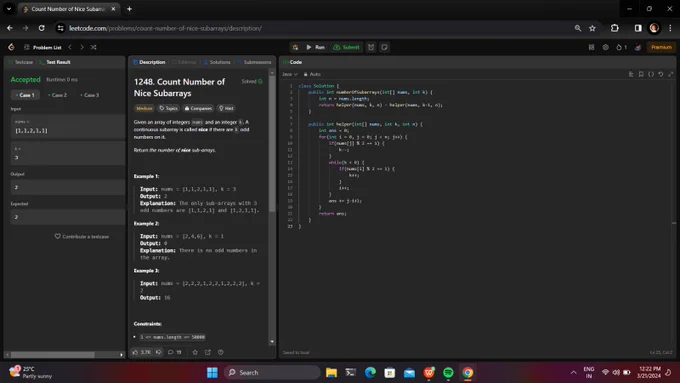The height and width of the screenshot is (383, 680).
Task: Open the debugger icon left of Run
Action: click(x=295, y=47)
